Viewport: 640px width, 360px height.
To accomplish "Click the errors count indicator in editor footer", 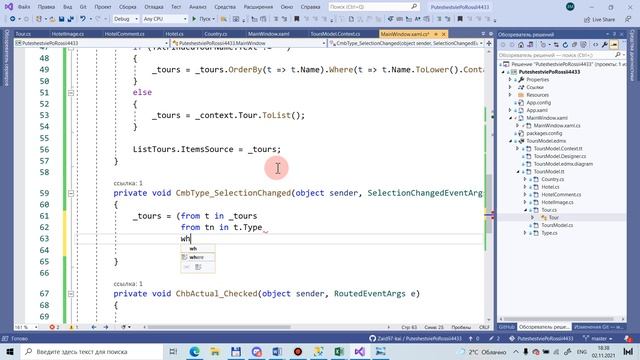I will tap(54, 327).
